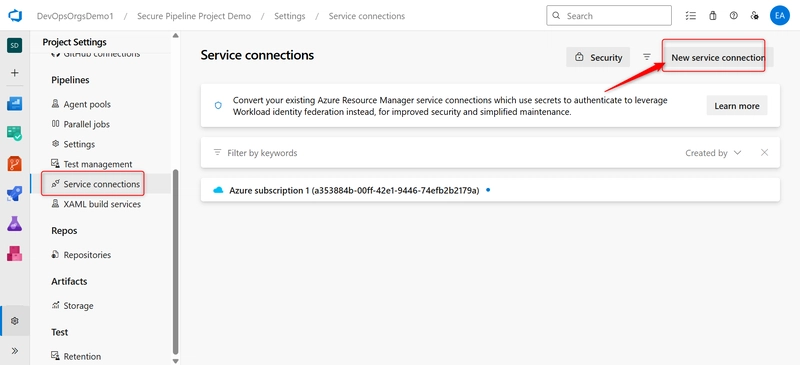The image size is (800, 365).
Task: Open Azure subscription 1 service connection
Action: tap(490, 190)
